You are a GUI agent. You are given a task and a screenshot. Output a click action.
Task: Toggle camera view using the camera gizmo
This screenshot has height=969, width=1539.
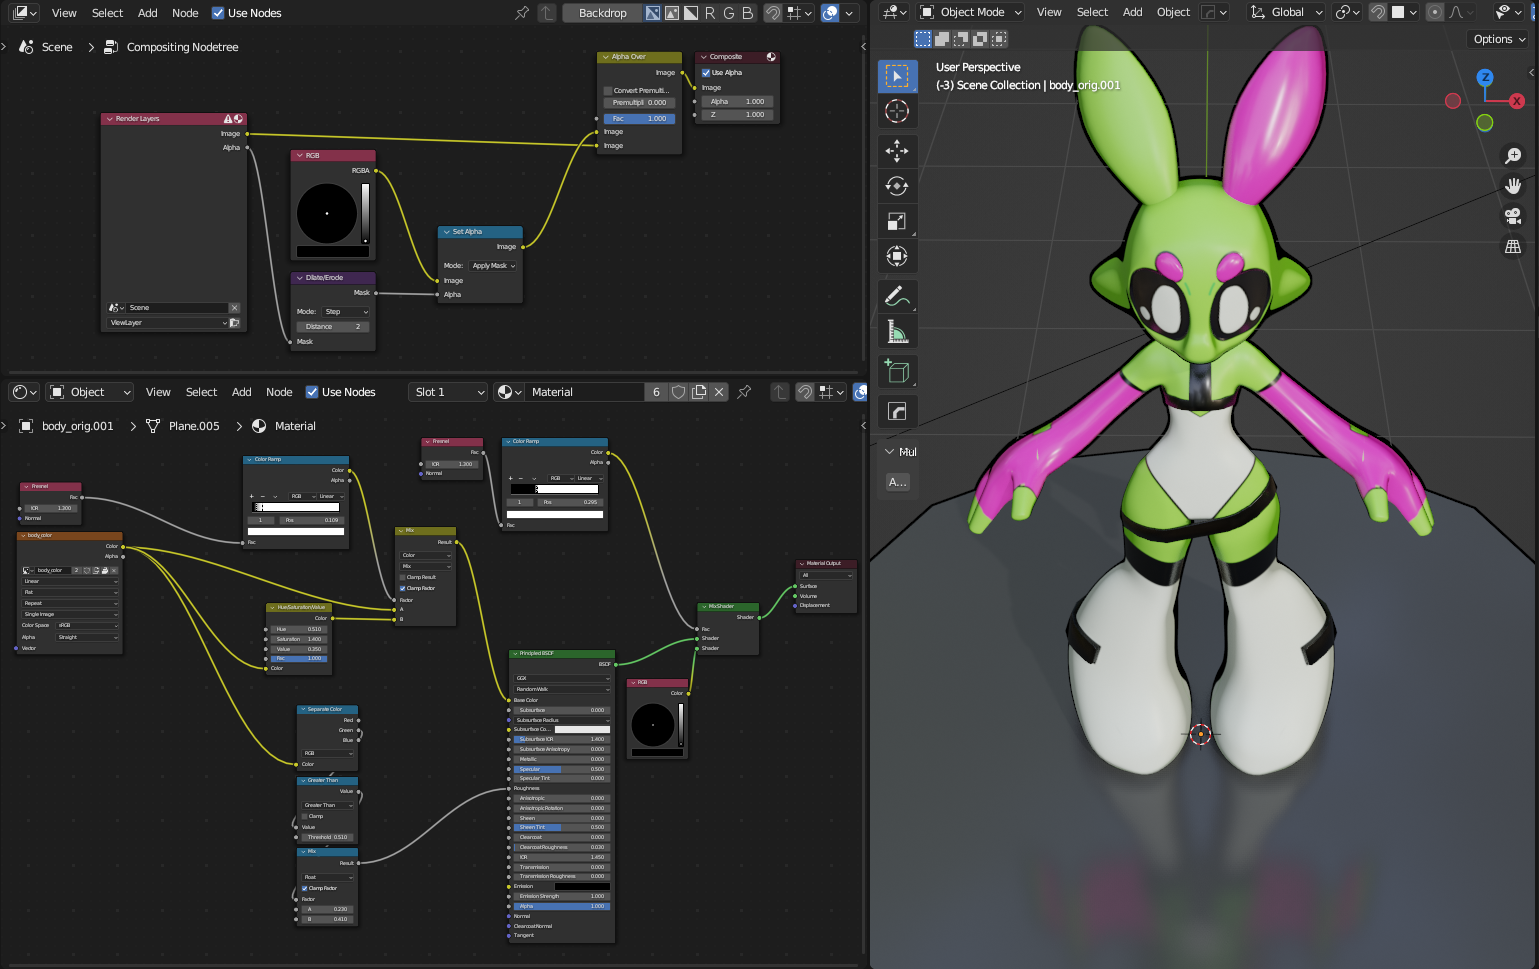(x=1513, y=216)
